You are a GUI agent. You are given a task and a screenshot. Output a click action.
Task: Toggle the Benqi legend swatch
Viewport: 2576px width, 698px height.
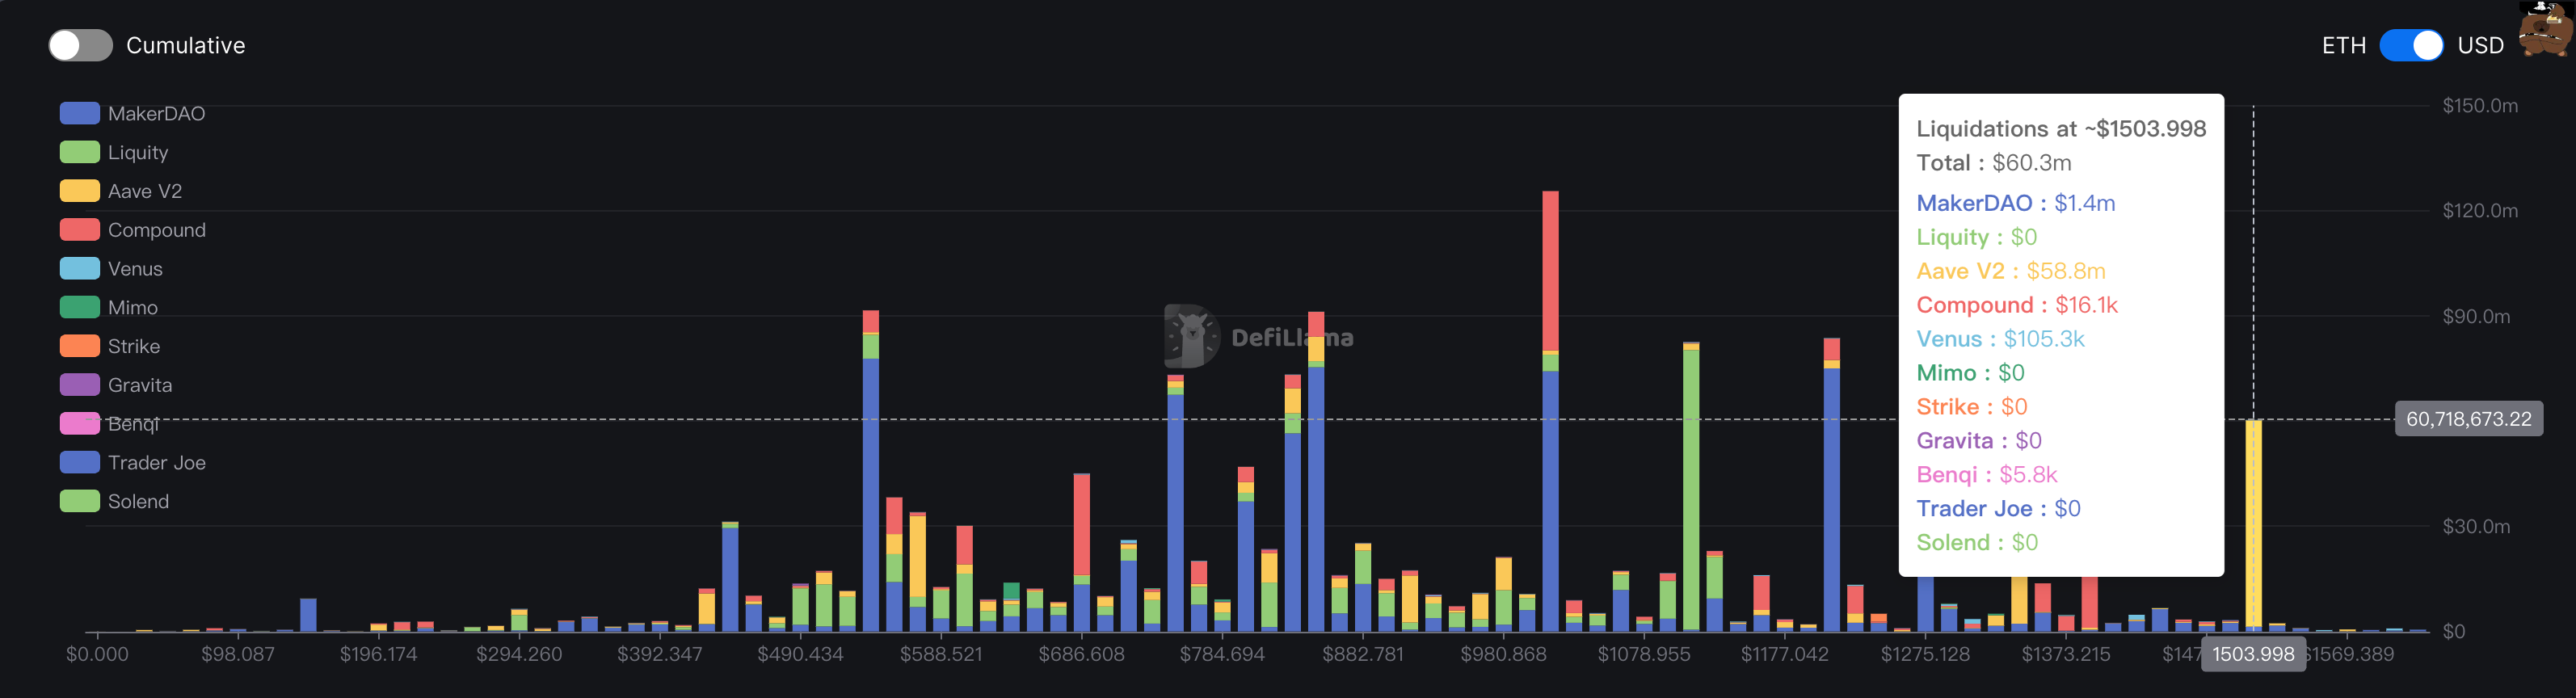click(x=80, y=424)
